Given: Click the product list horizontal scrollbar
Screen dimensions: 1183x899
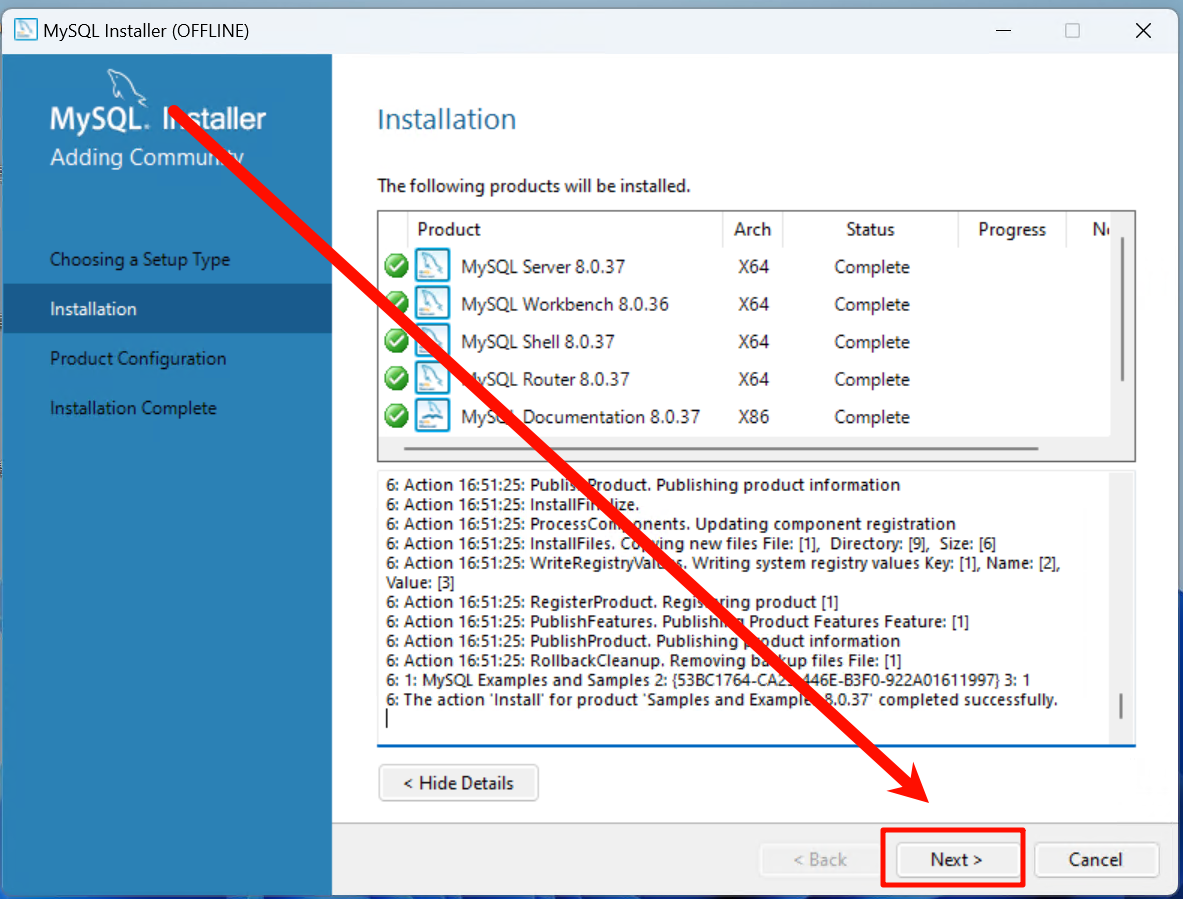Looking at the screenshot, I should [x=721, y=448].
